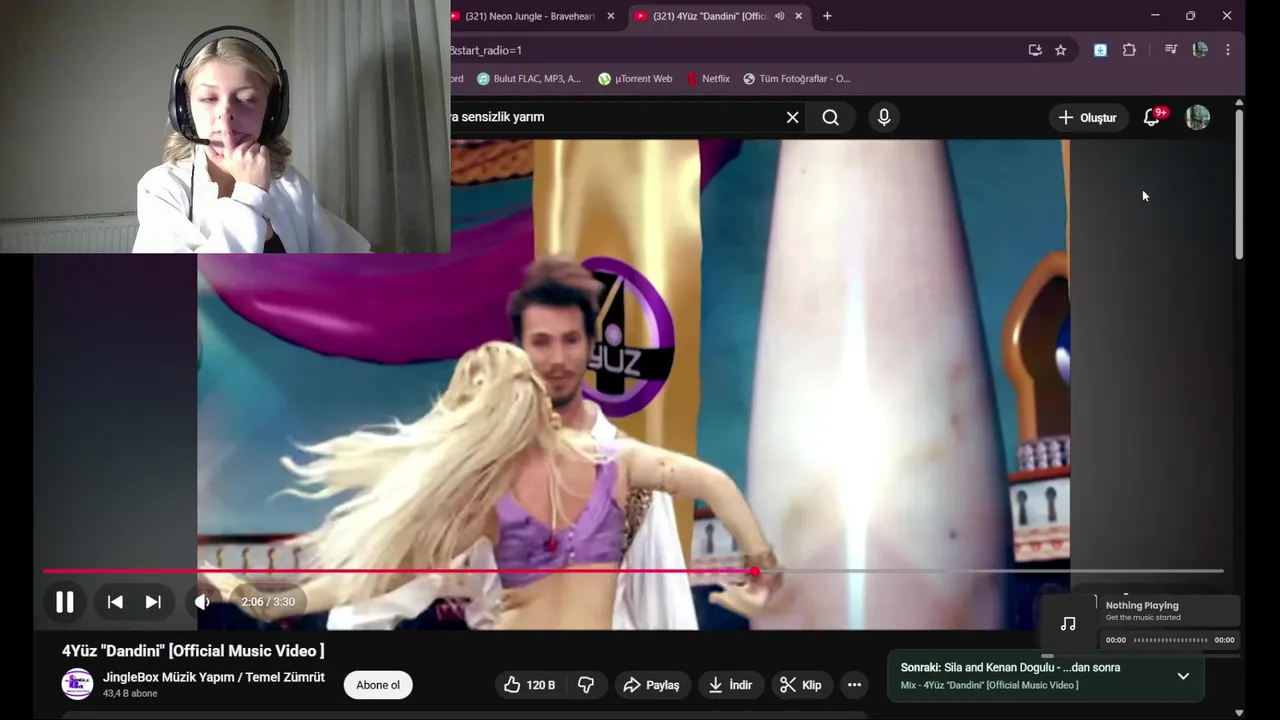Click the 43,4 B abone subscriber count
1280x720 pixels.
[130, 694]
